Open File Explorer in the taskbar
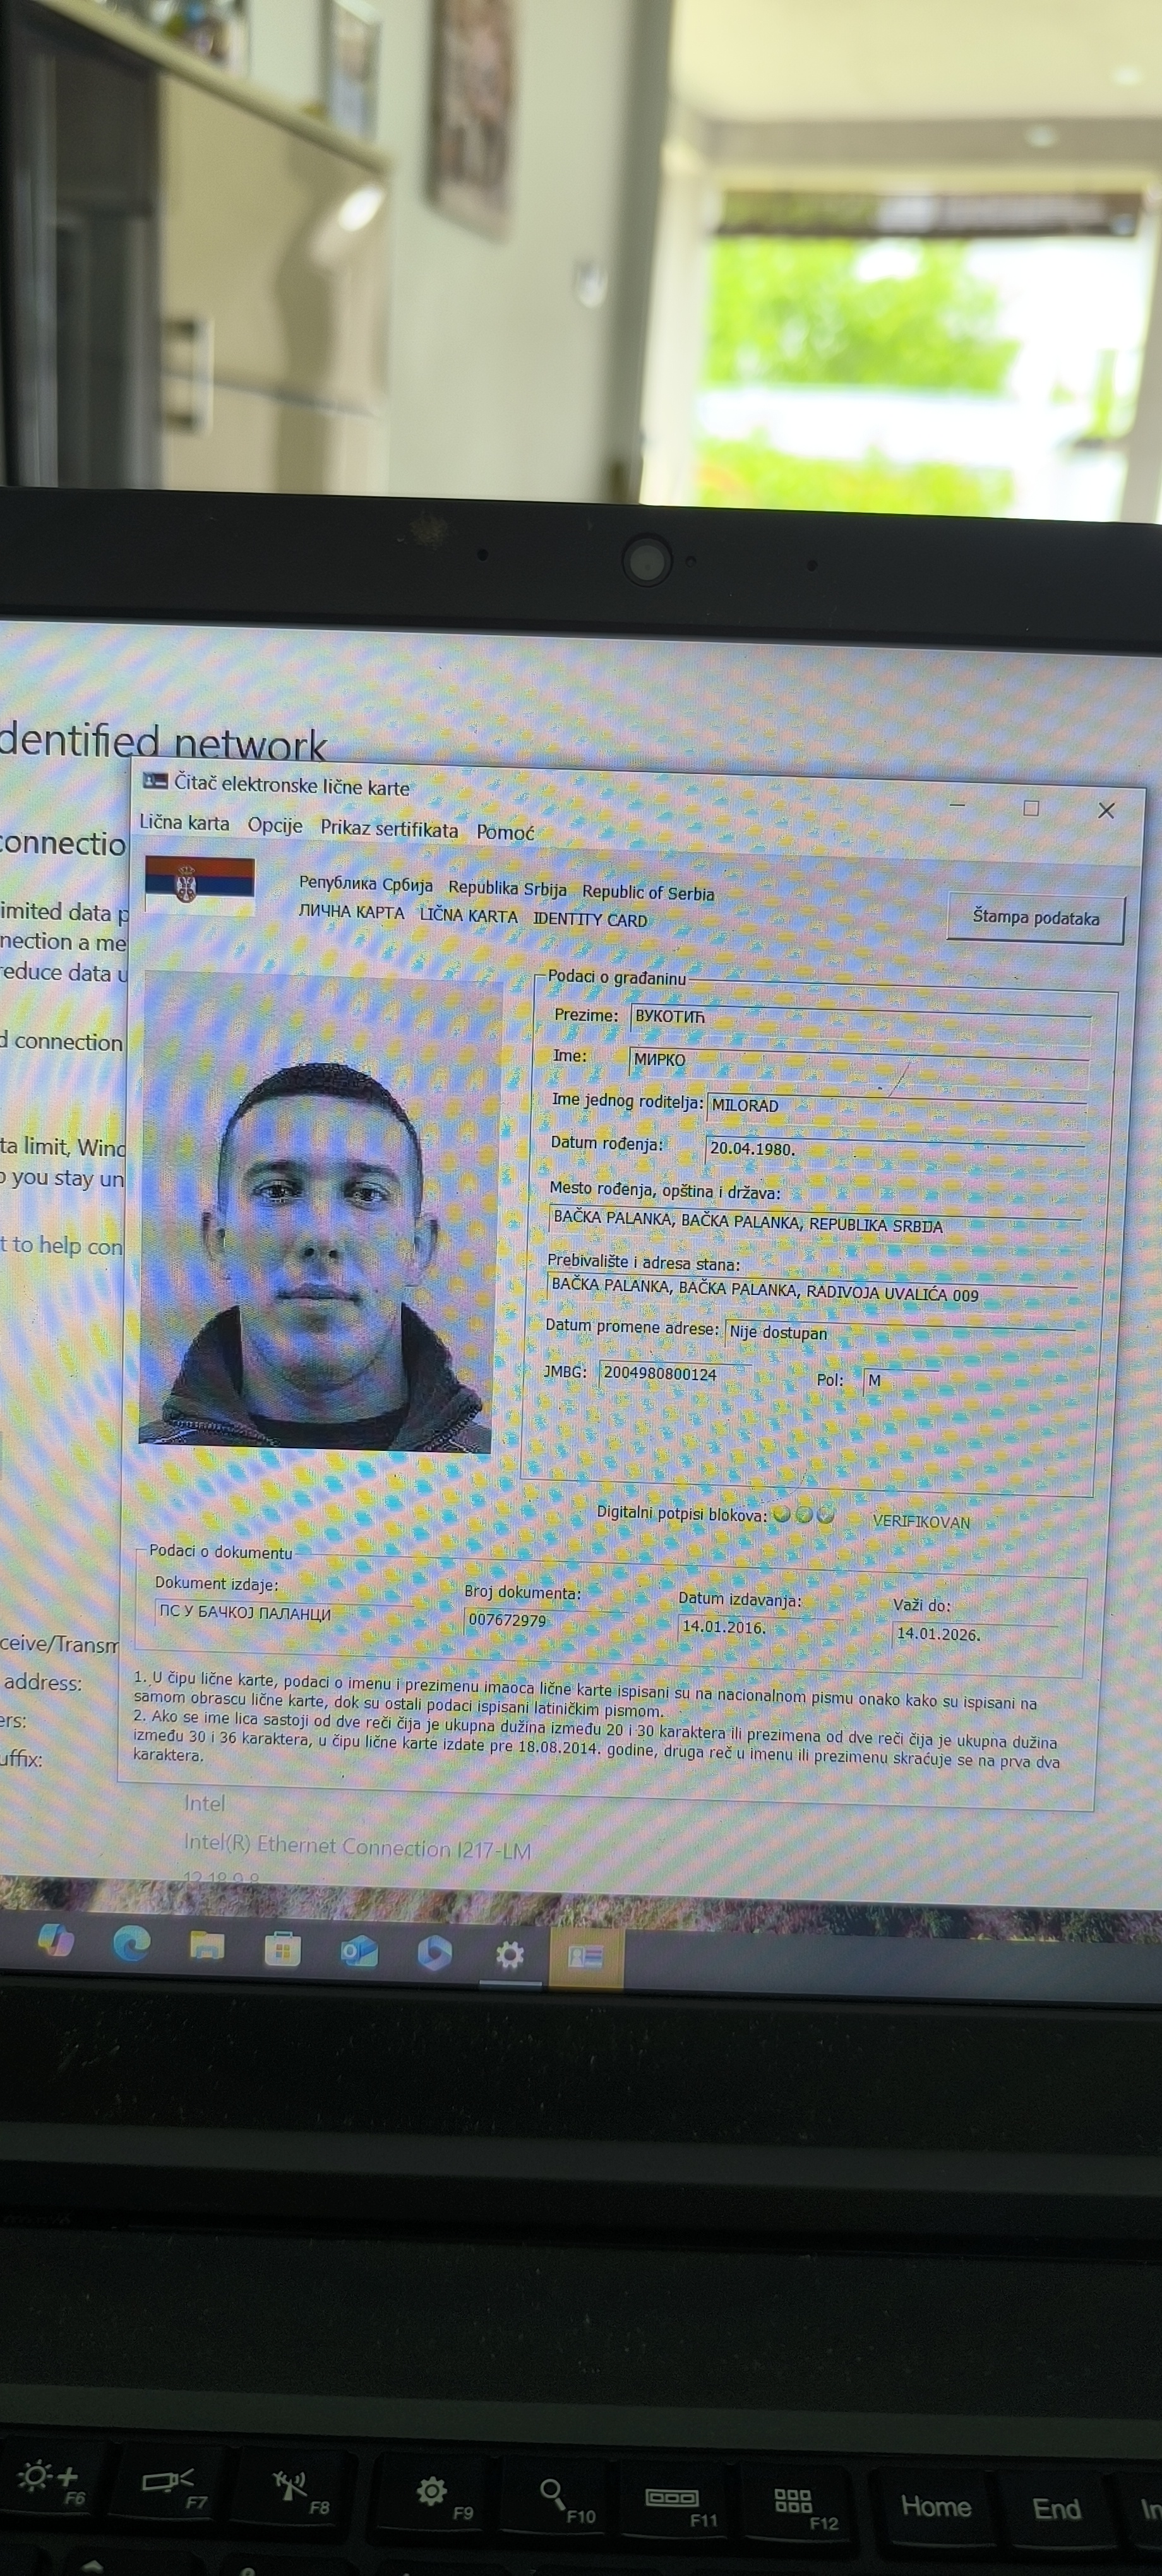 pyautogui.click(x=207, y=1946)
